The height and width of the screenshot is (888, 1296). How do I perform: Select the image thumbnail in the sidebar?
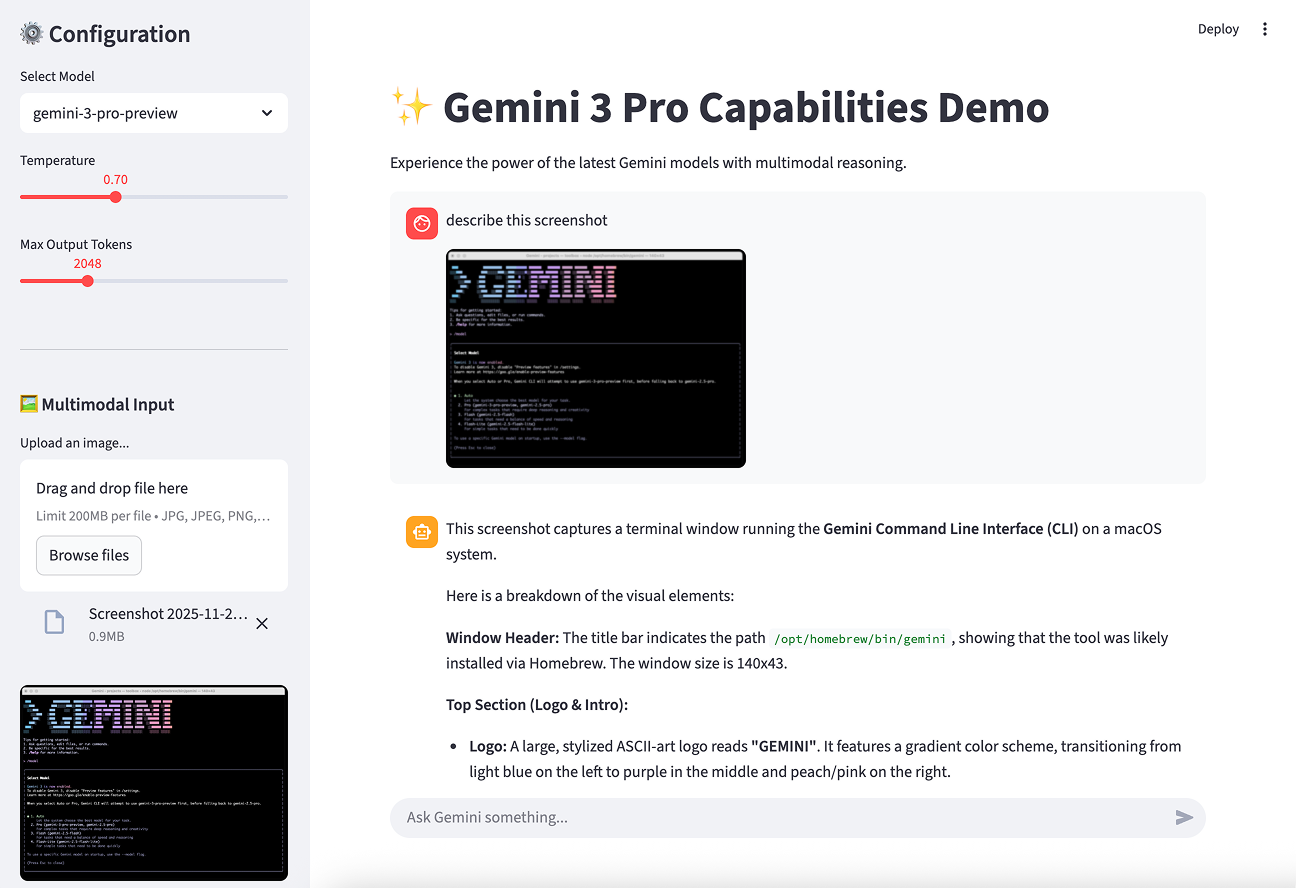coord(153,784)
